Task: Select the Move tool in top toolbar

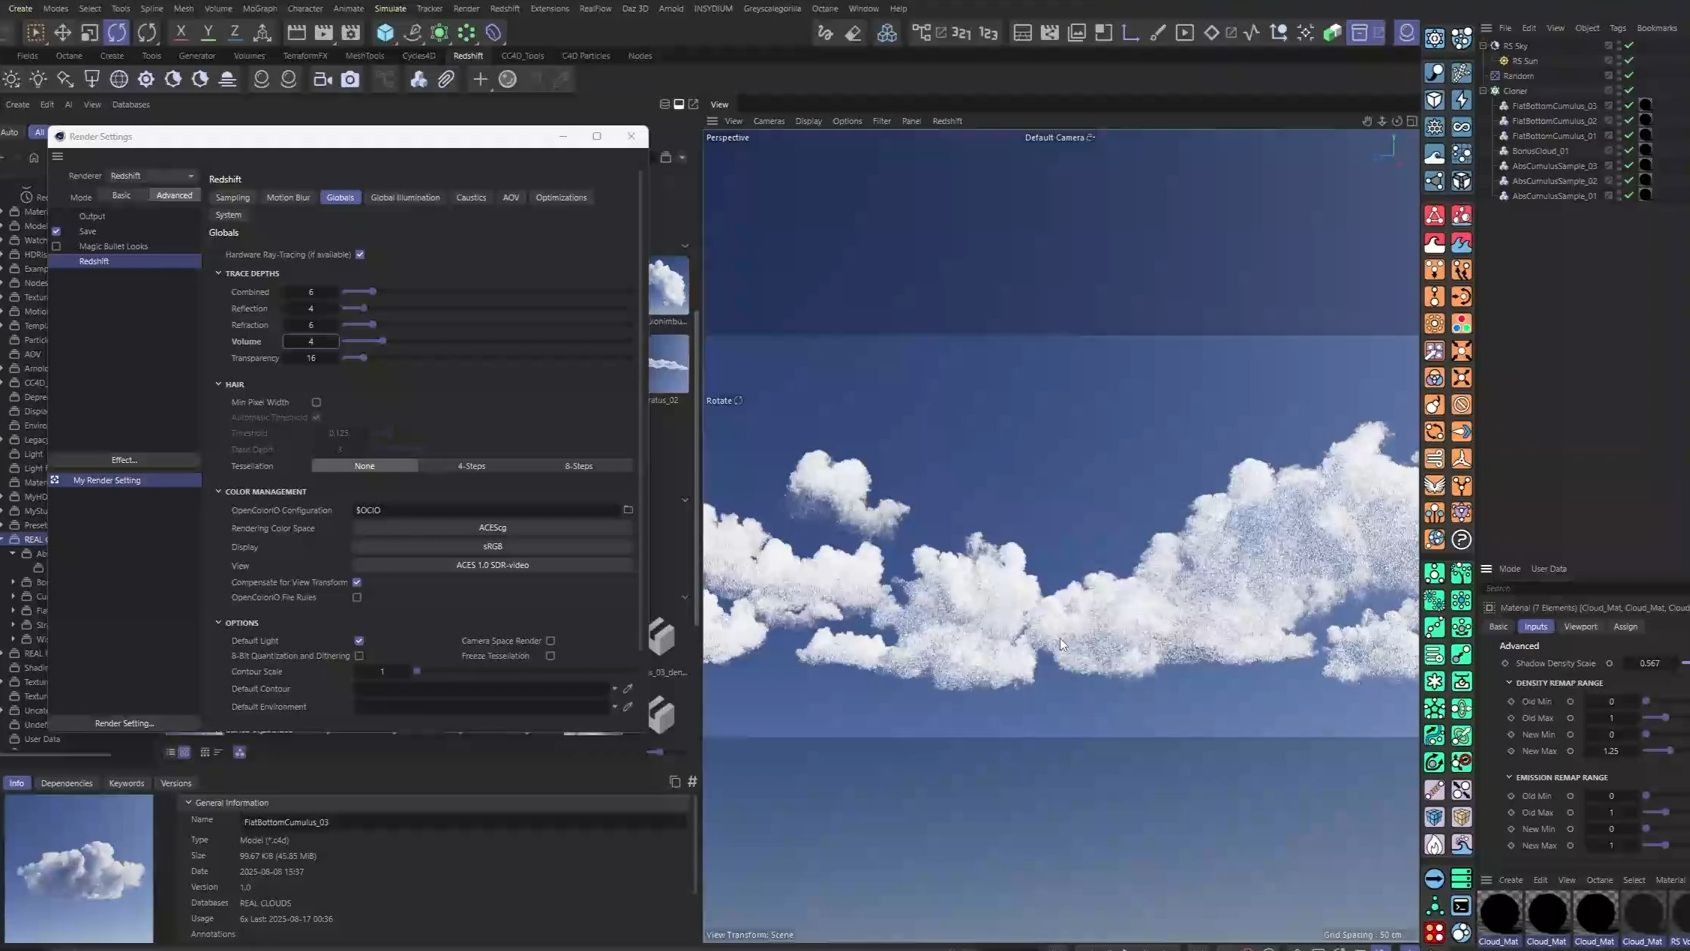Action: (x=62, y=32)
